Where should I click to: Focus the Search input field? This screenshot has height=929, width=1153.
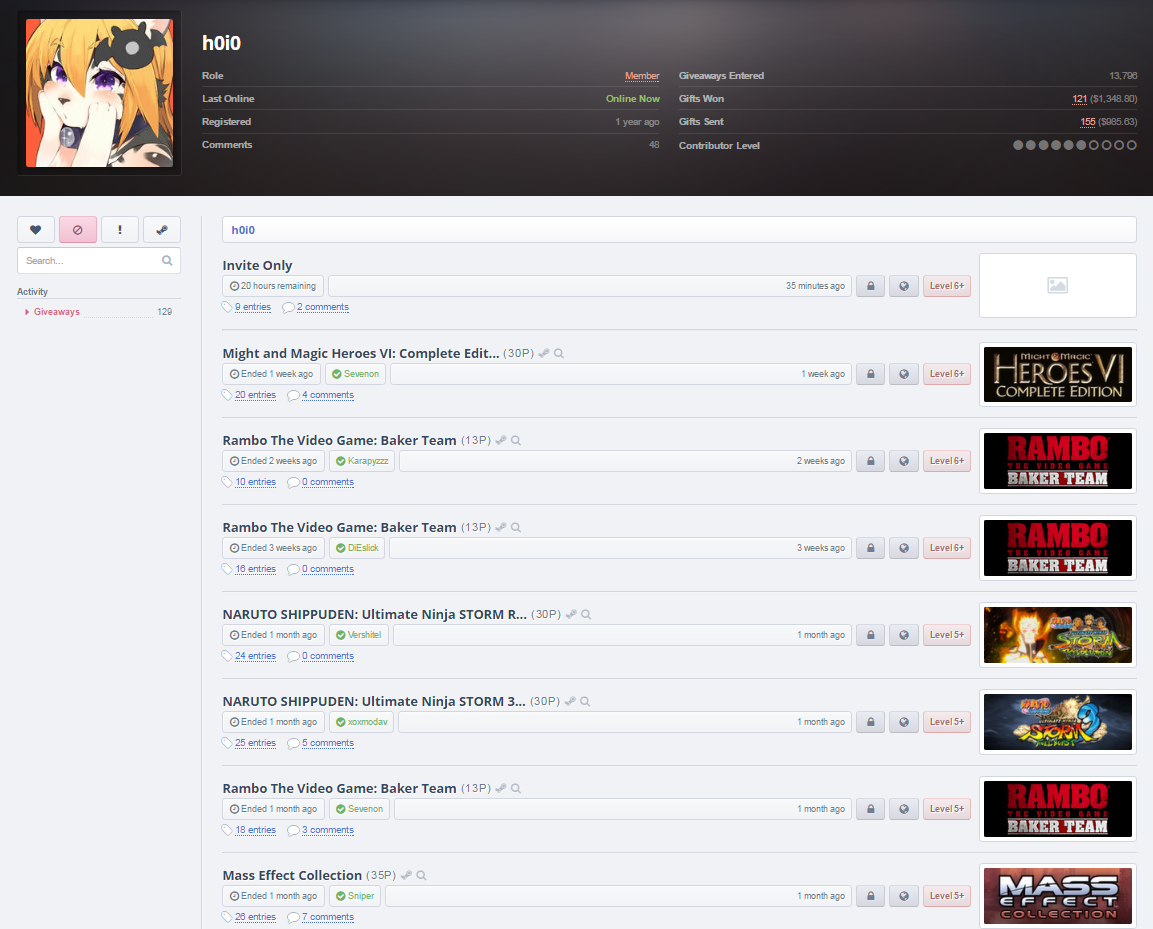[x=99, y=260]
